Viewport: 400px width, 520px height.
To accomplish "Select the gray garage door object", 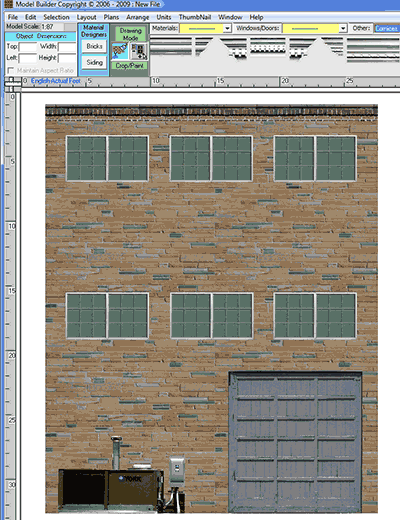I will [295, 442].
